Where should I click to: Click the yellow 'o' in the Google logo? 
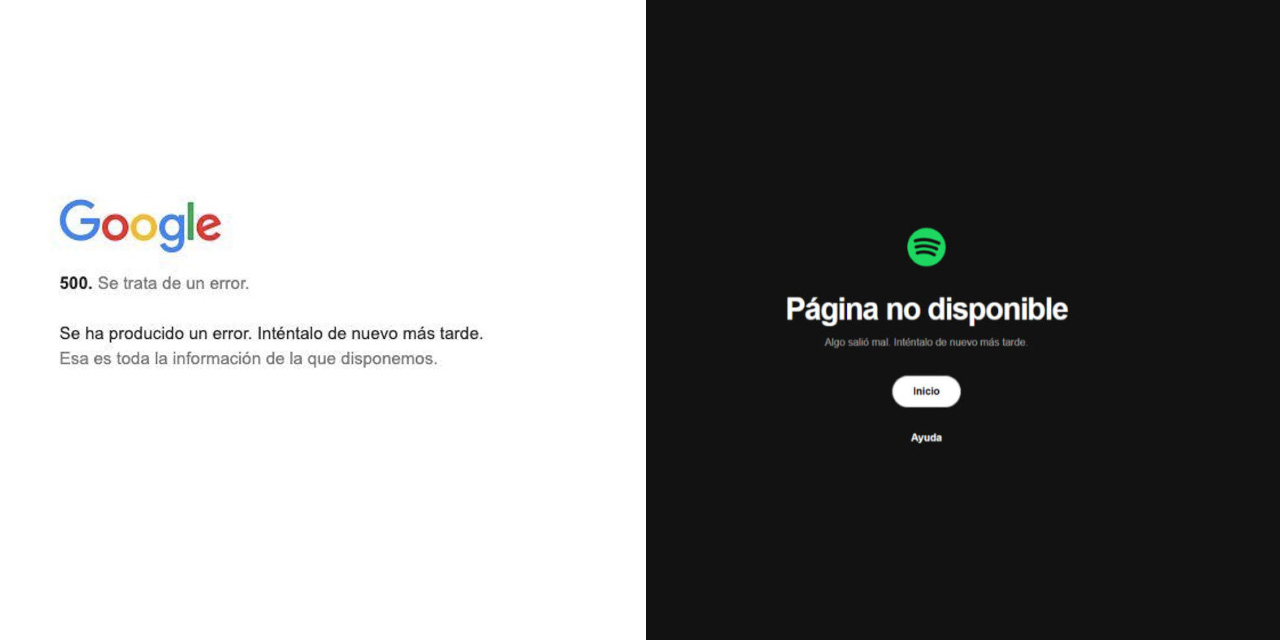coord(143,228)
